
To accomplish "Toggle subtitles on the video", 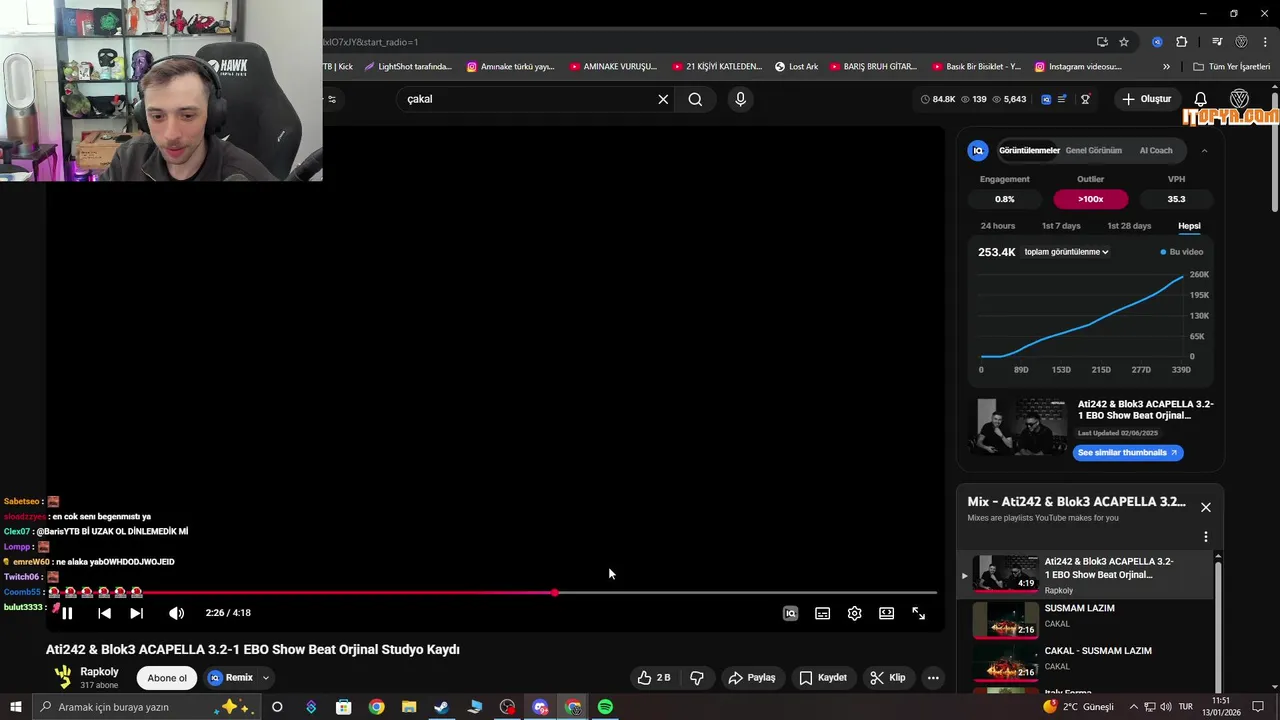I will (822, 613).
